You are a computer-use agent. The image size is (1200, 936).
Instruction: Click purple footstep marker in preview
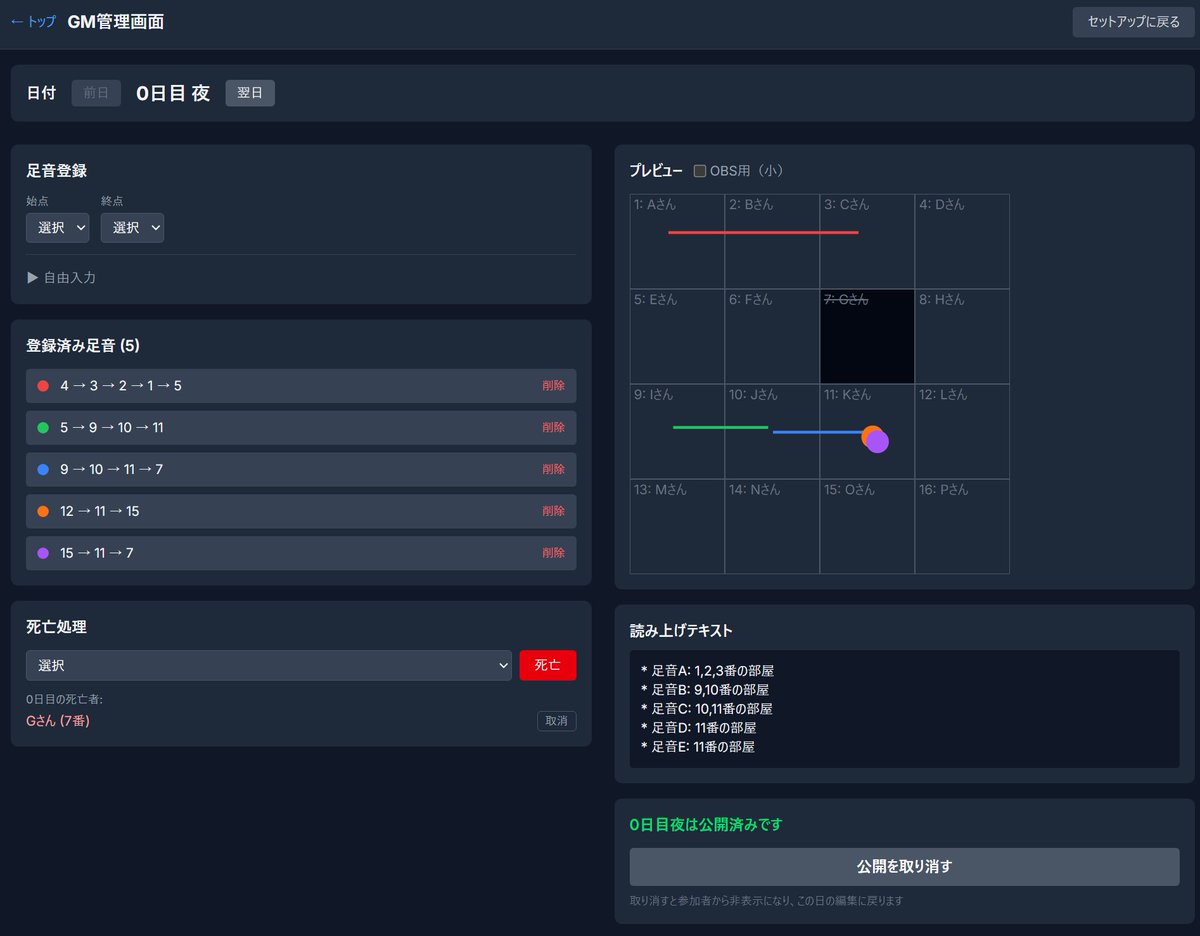pyautogui.click(x=878, y=442)
